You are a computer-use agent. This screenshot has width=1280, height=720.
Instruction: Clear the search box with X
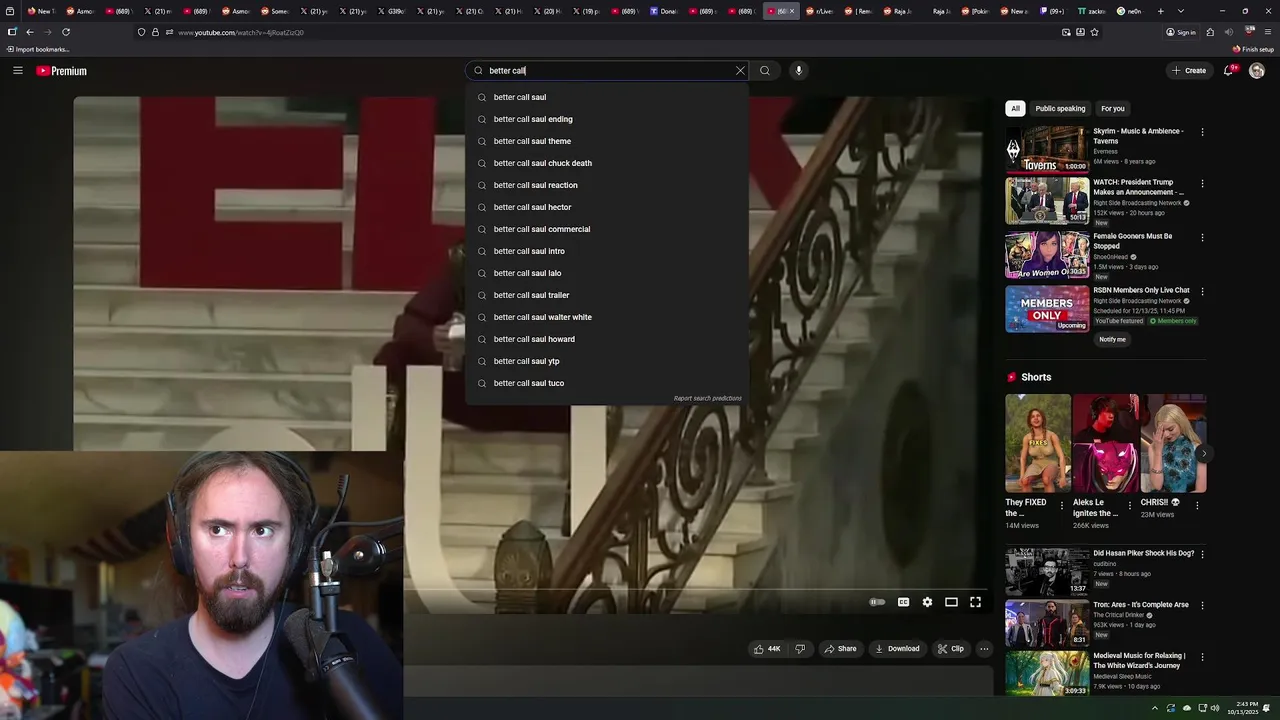pos(740,71)
